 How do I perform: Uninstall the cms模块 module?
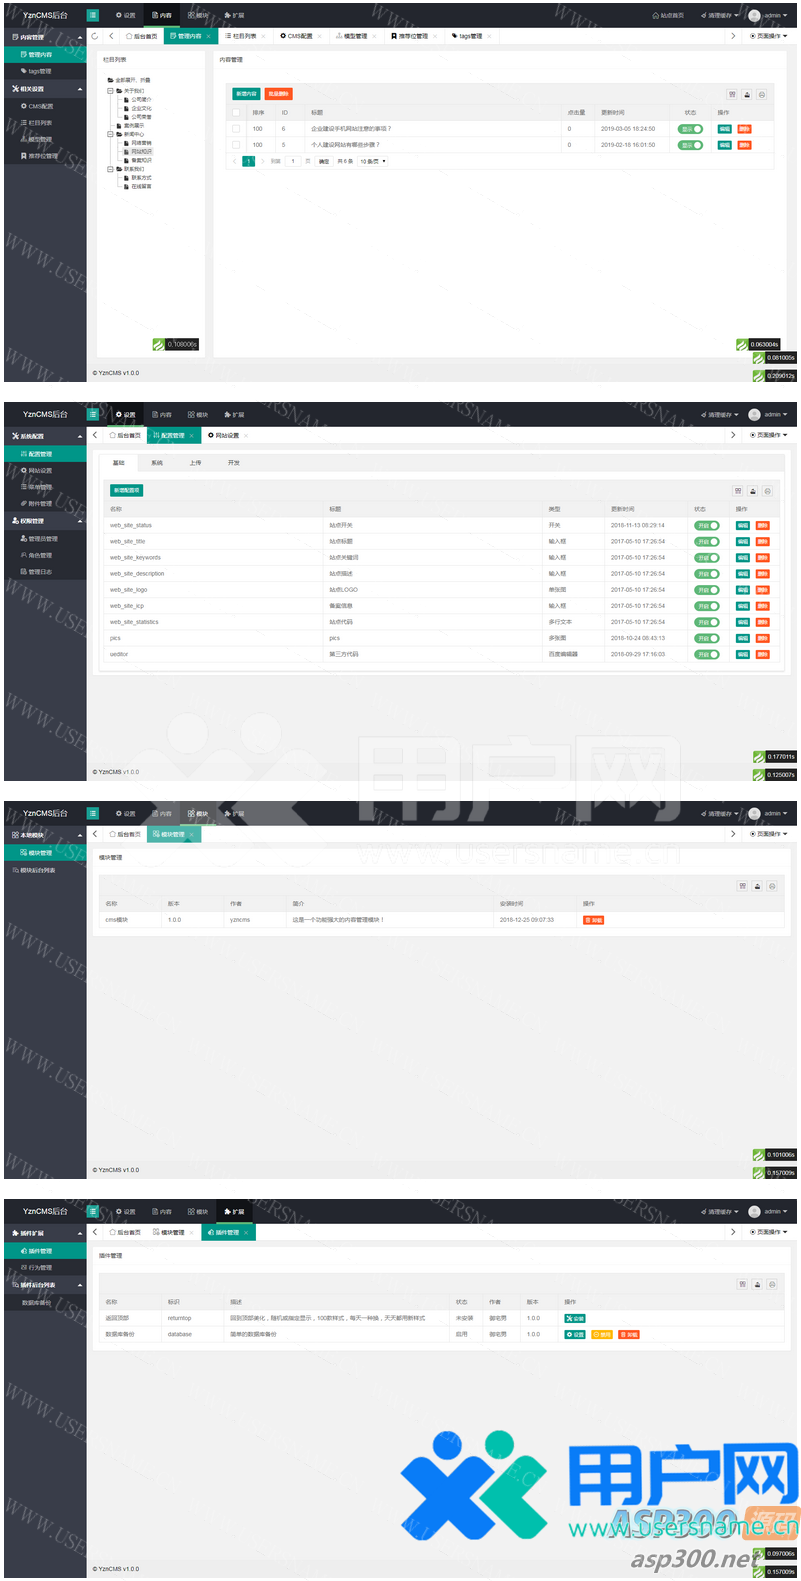coord(593,920)
